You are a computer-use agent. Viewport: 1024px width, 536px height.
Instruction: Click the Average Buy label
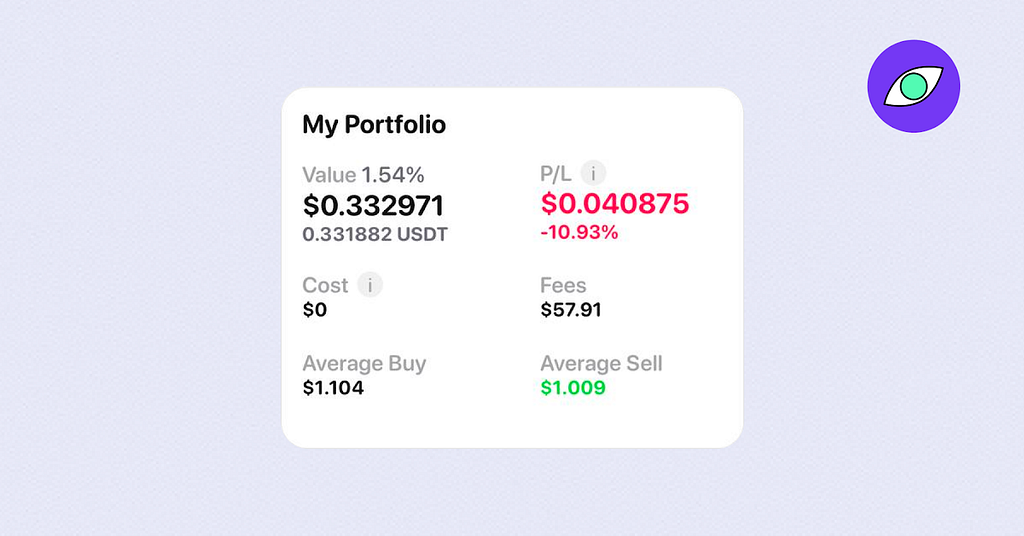pos(364,364)
